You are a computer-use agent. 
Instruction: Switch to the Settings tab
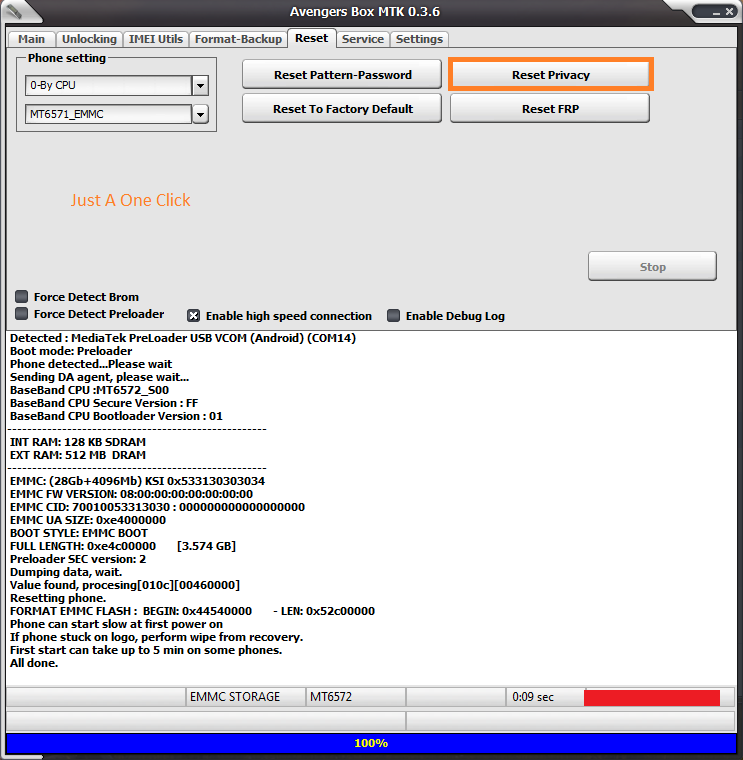[x=419, y=39]
